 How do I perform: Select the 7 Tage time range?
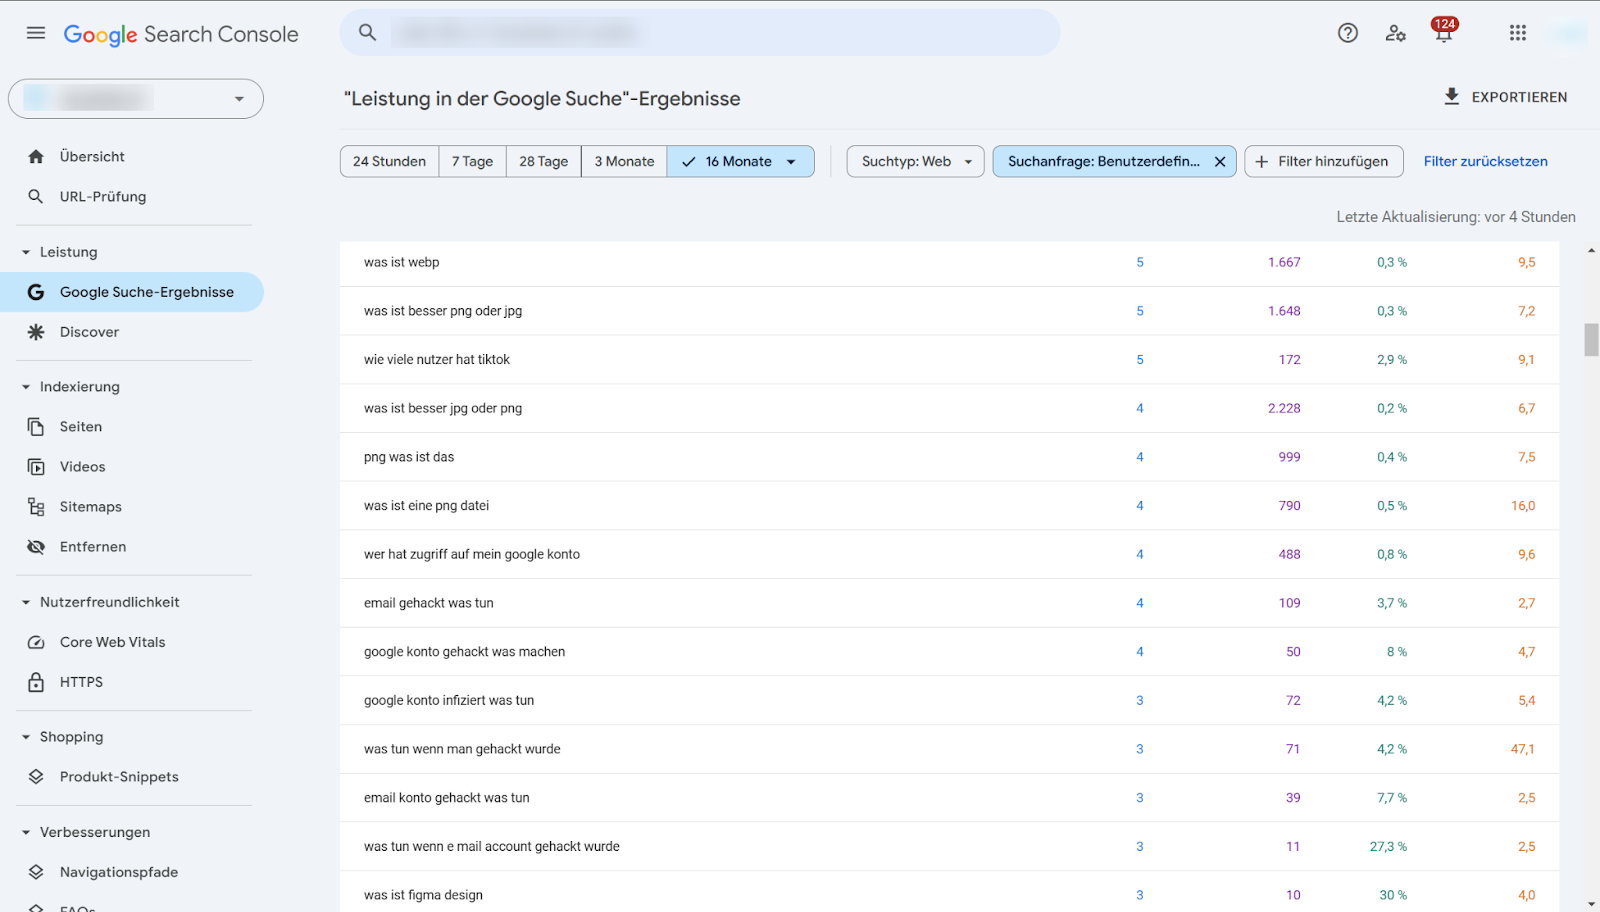coord(472,161)
